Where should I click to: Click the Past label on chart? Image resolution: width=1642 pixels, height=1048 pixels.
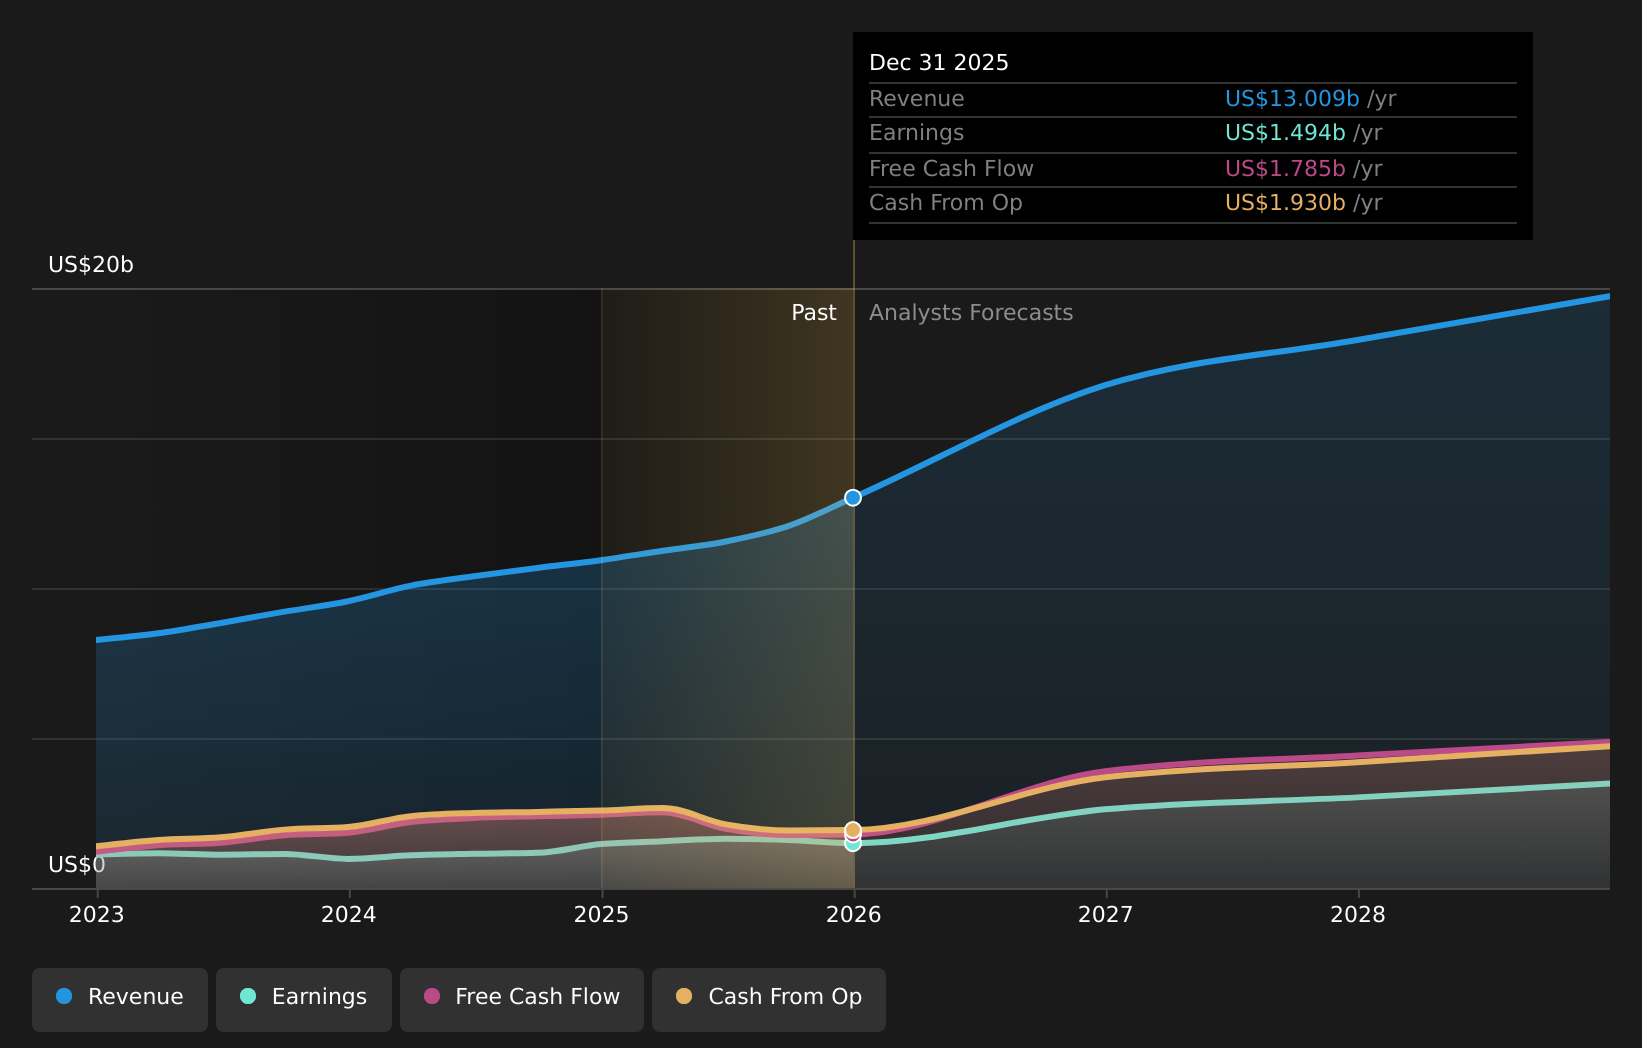(x=813, y=313)
